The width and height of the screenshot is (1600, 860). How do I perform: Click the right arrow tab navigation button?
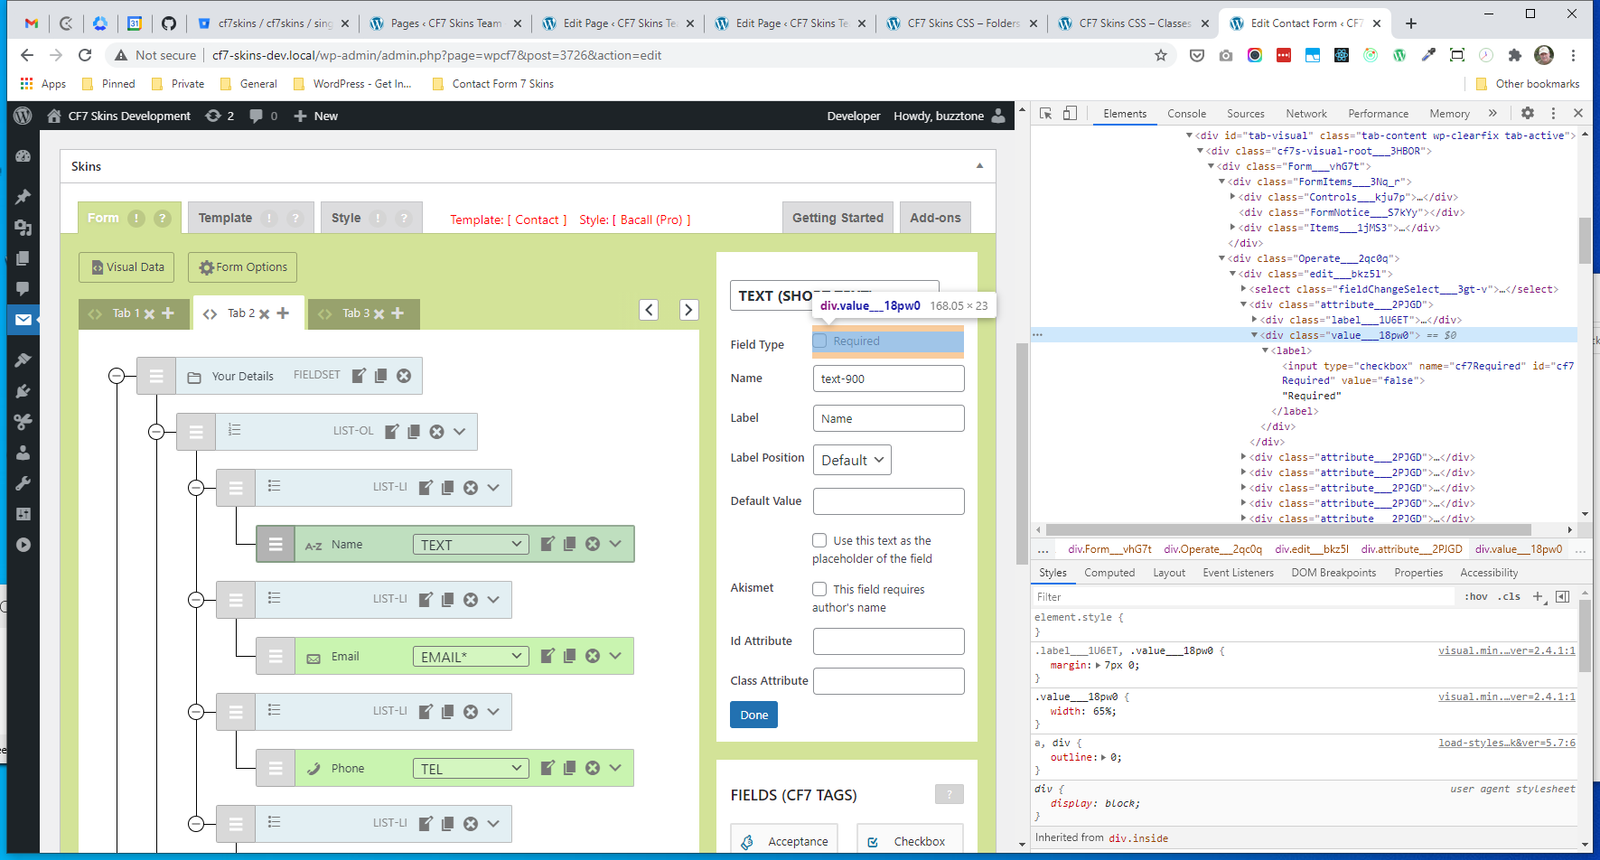[688, 310]
